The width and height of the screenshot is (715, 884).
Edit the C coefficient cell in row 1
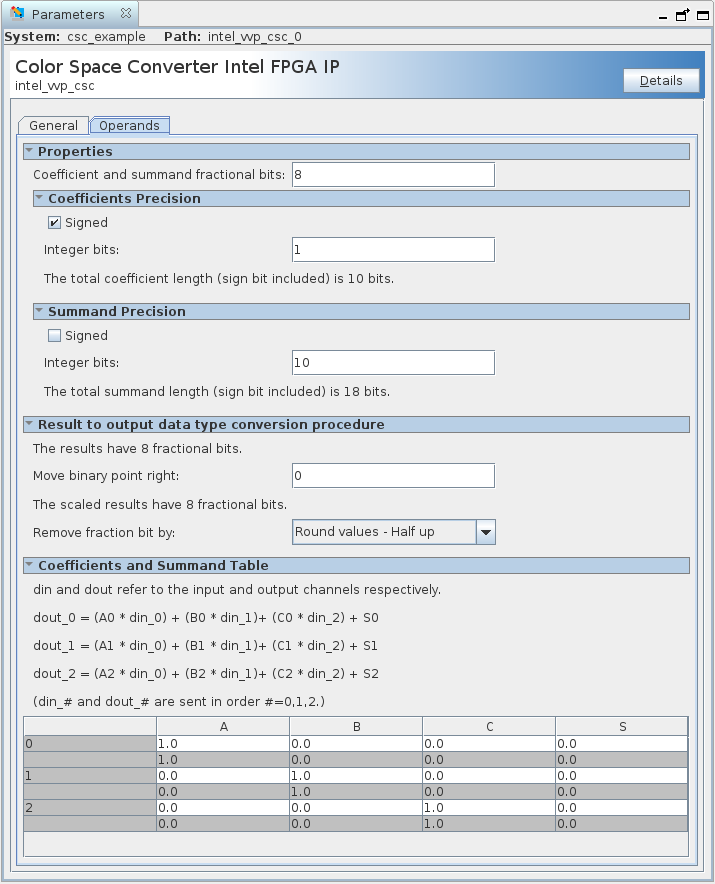(x=489, y=776)
